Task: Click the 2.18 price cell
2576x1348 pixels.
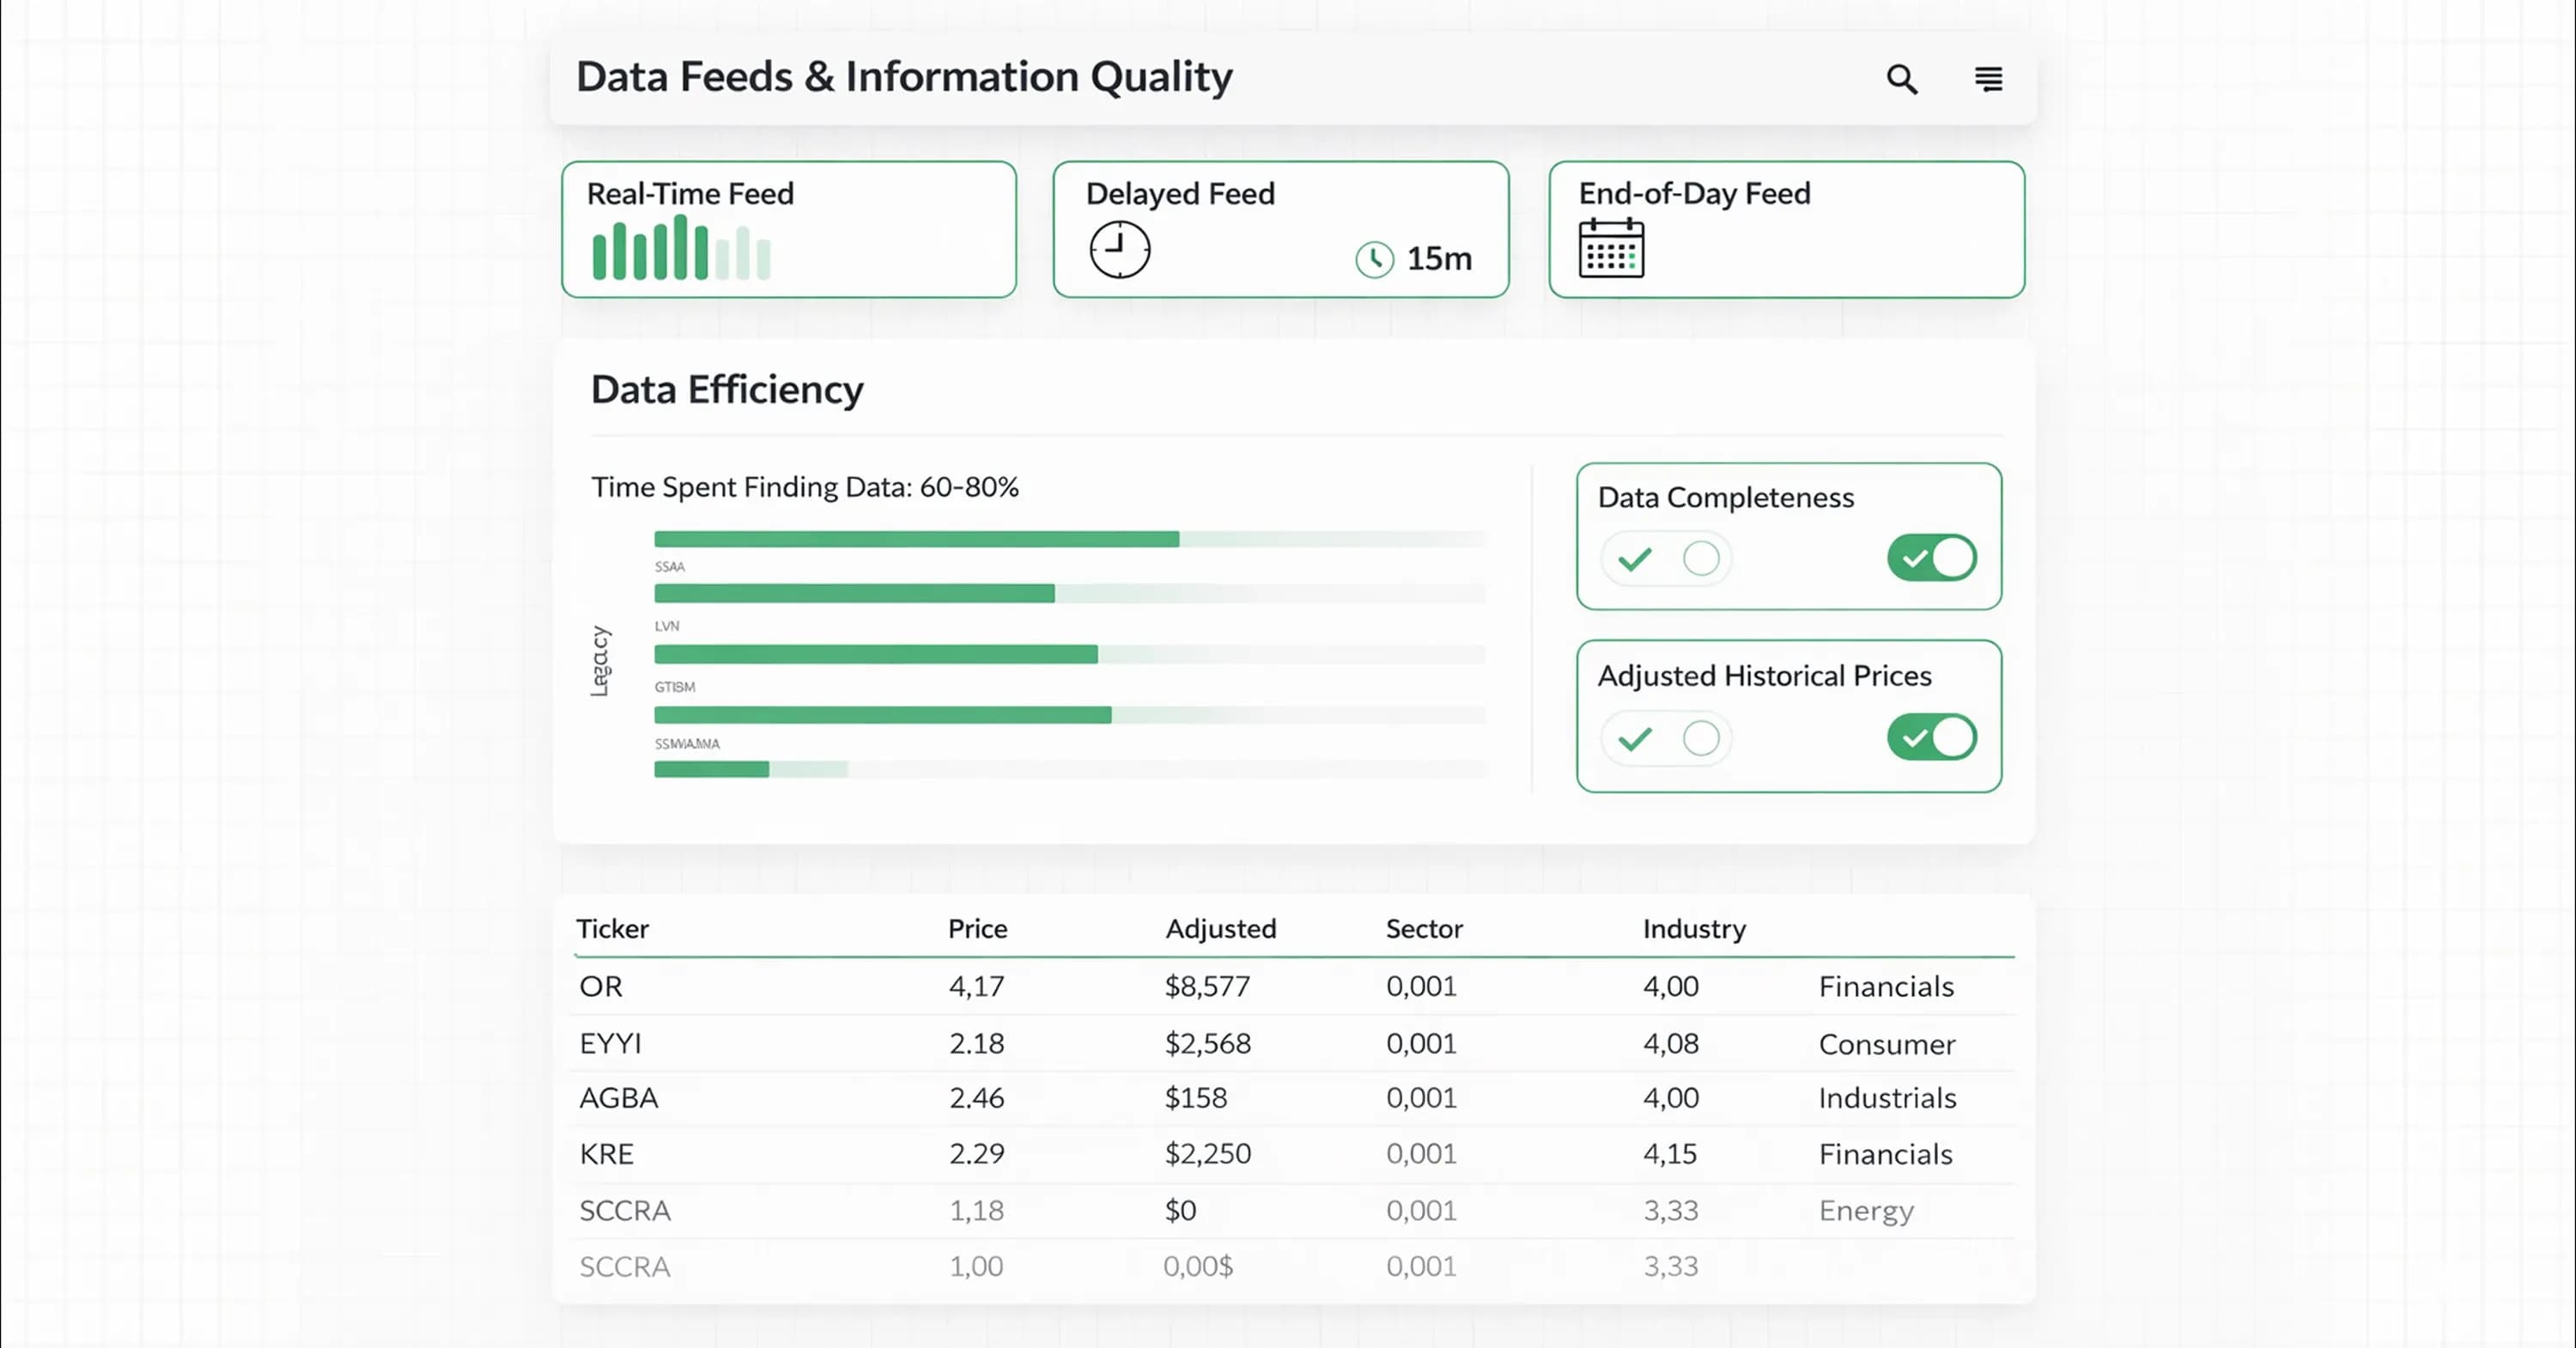Action: click(976, 1044)
